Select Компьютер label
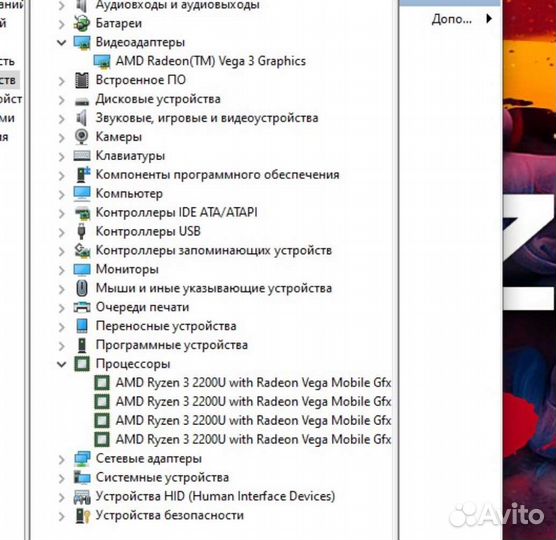556x540 pixels. [x=129, y=194]
